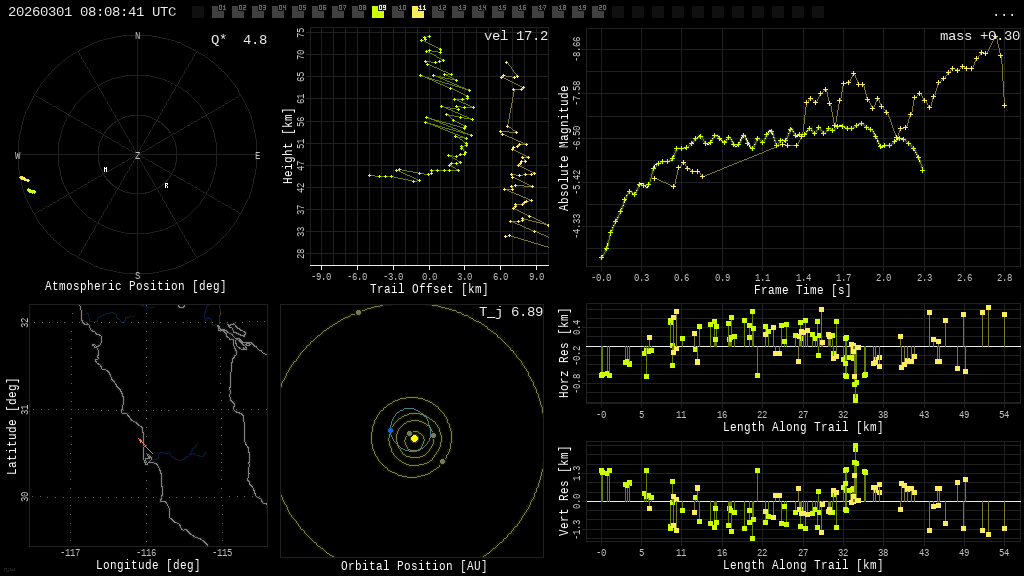The height and width of the screenshot is (576, 1024).
Task: Toggle station 11 yellow box
Action: point(418,12)
